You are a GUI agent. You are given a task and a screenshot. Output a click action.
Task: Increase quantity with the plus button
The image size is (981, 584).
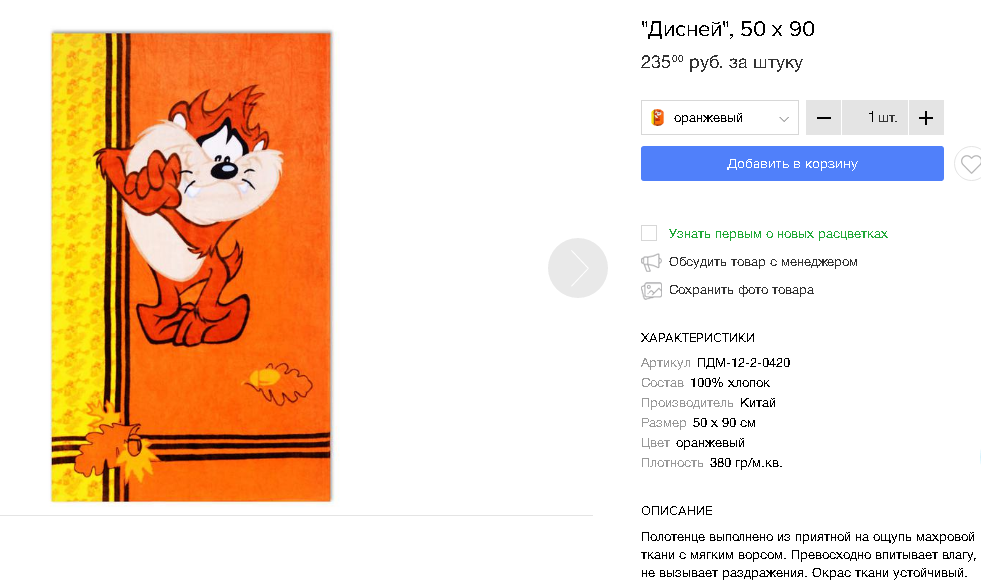click(926, 118)
